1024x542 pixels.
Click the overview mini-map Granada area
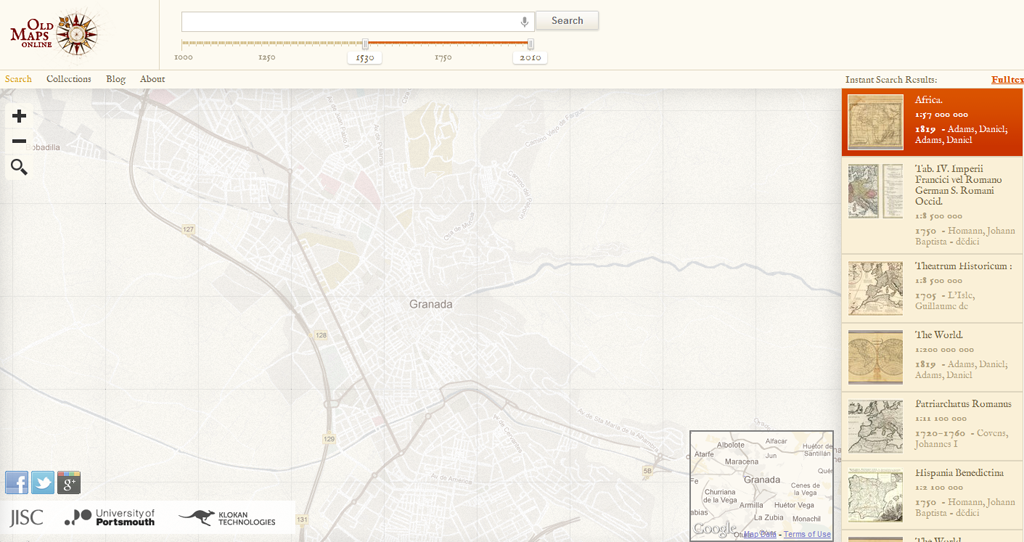pos(761,479)
